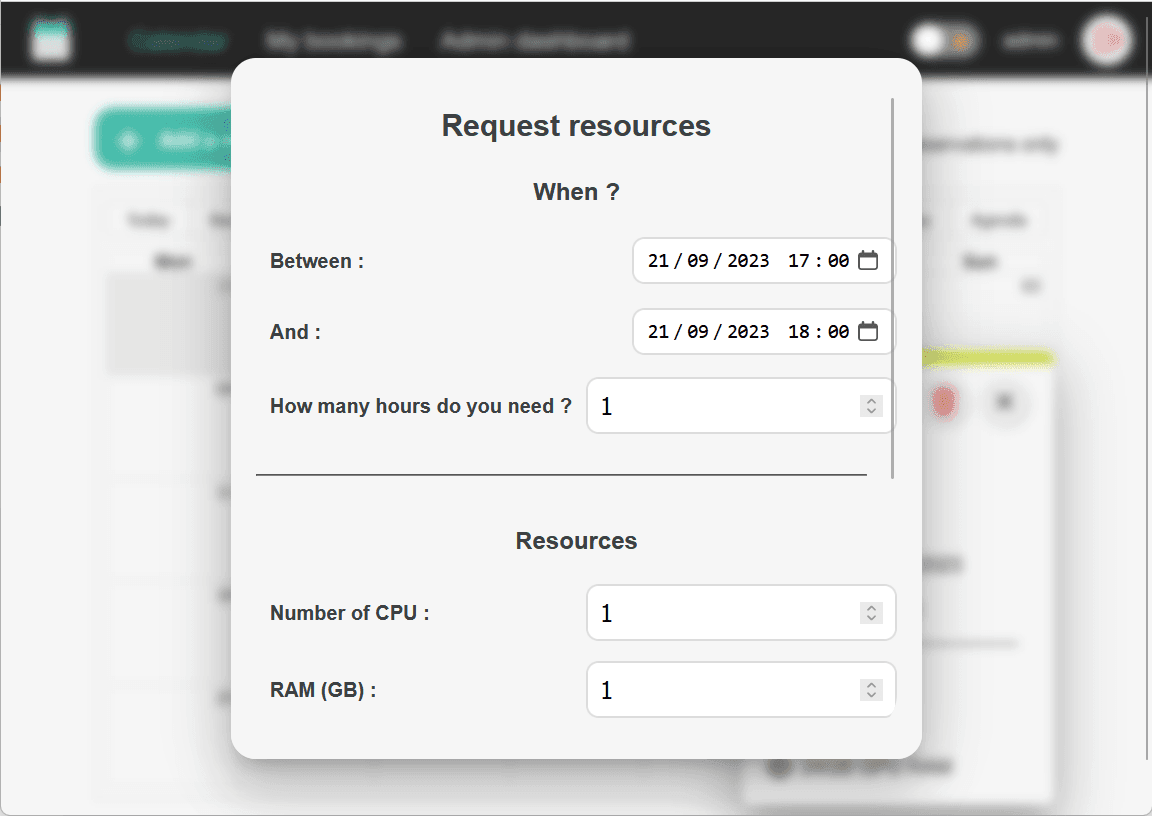Select the hour segment in the And date

point(799,331)
